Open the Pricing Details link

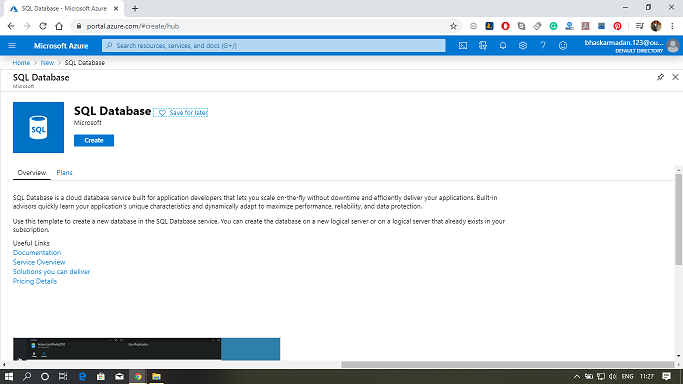[x=35, y=281]
